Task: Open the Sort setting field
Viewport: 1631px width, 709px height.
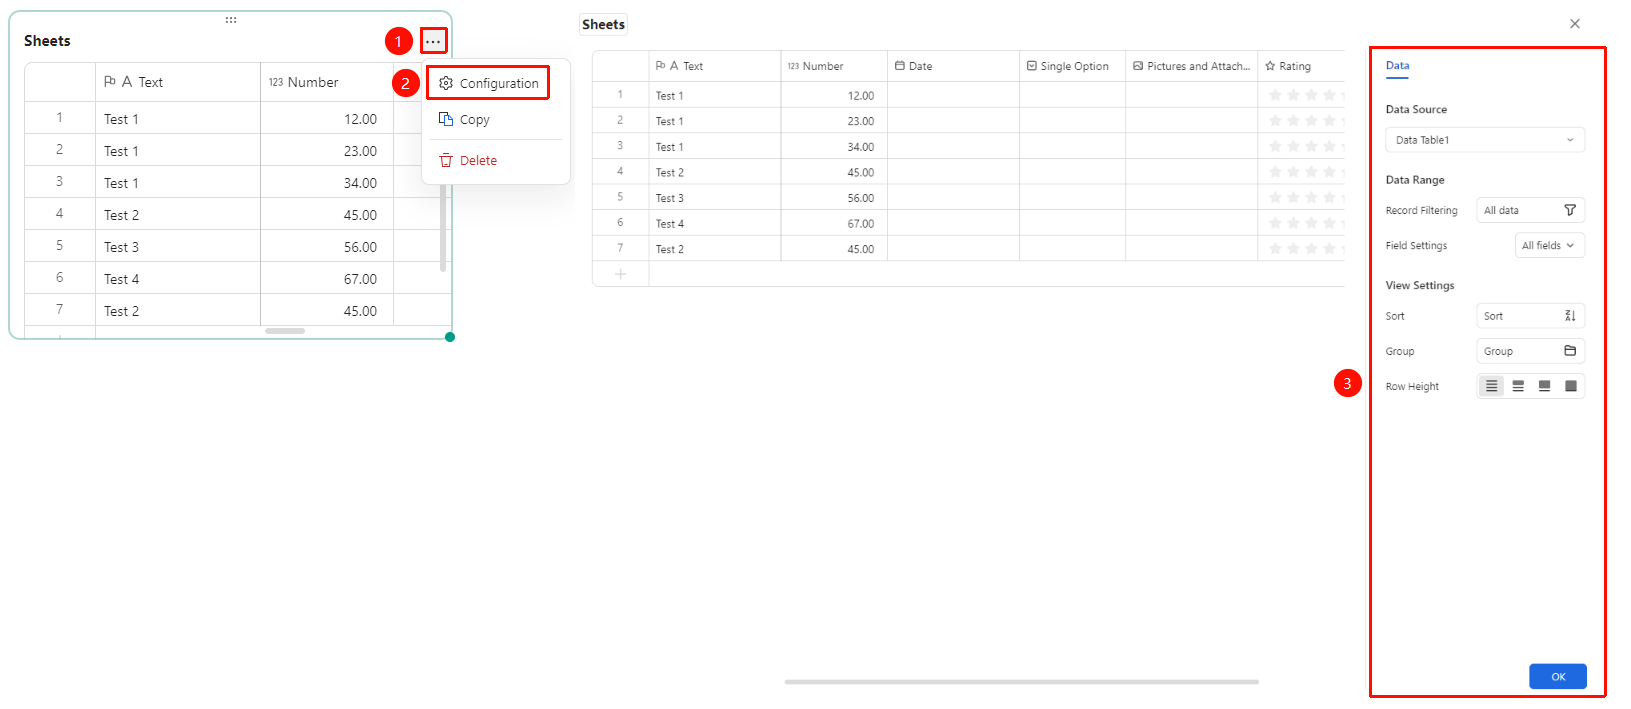Action: pyautogui.click(x=1530, y=316)
